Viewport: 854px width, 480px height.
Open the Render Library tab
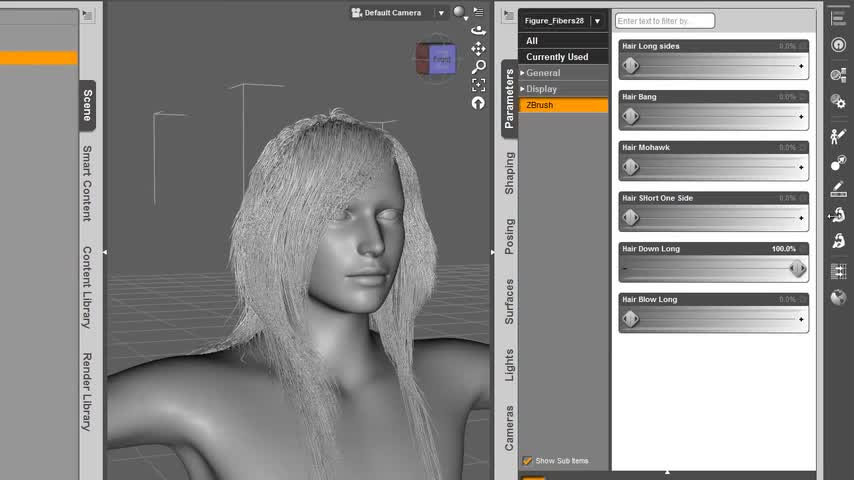pyautogui.click(x=87, y=392)
